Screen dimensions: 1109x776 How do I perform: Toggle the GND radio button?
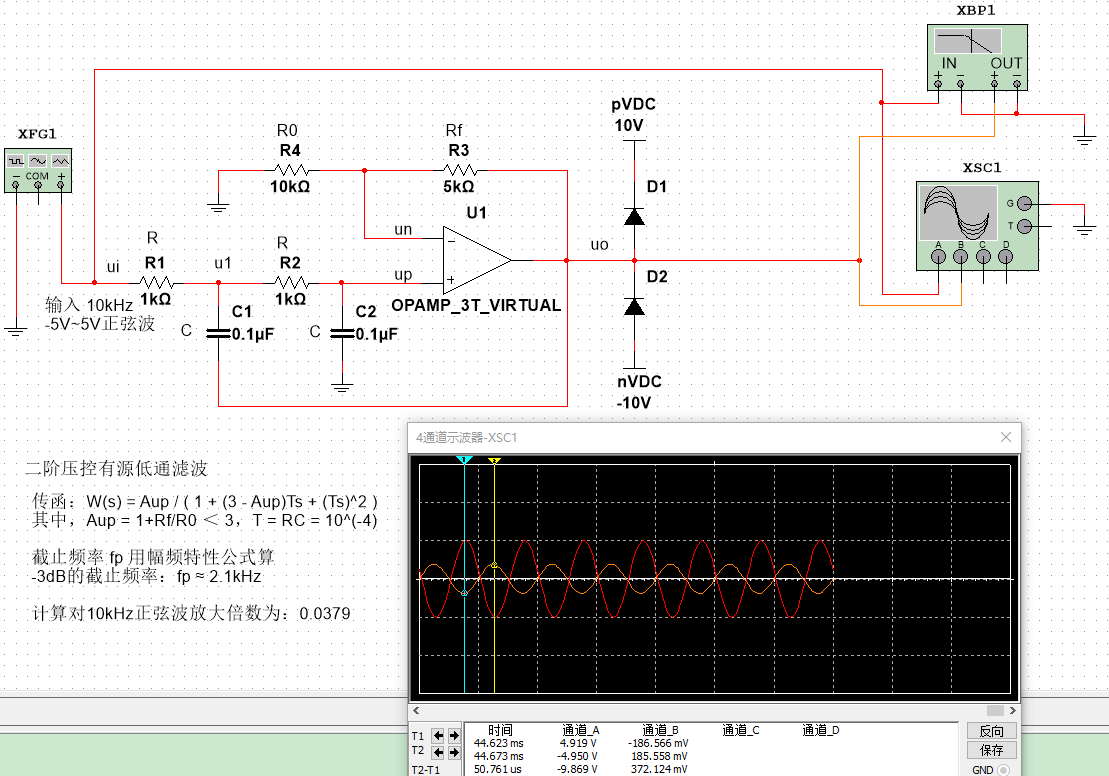(1003, 770)
